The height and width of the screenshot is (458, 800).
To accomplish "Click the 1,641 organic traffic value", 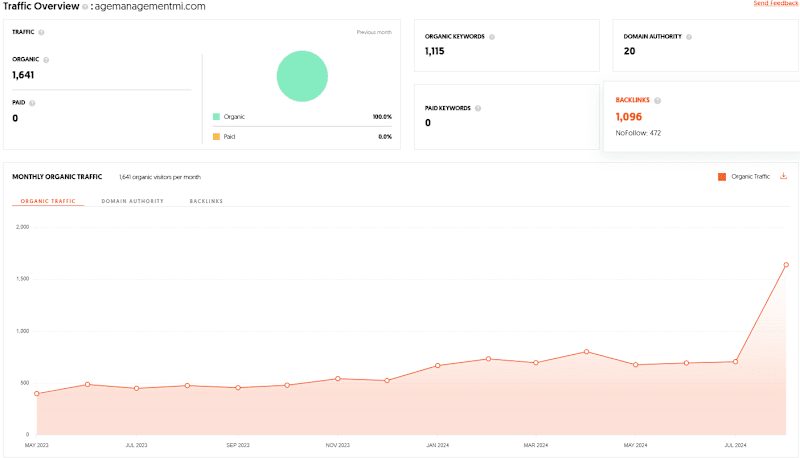I will point(23,75).
